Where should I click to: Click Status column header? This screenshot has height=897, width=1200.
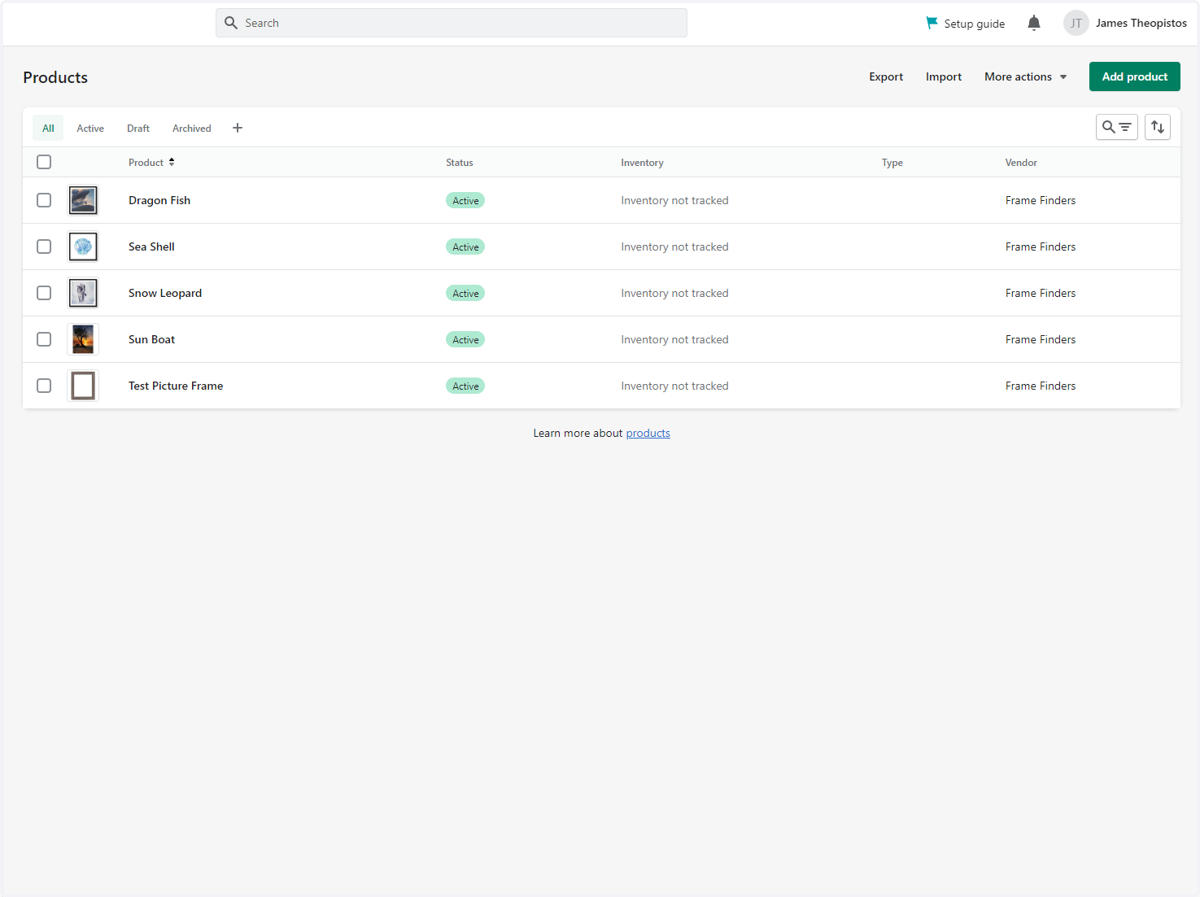[x=459, y=162]
